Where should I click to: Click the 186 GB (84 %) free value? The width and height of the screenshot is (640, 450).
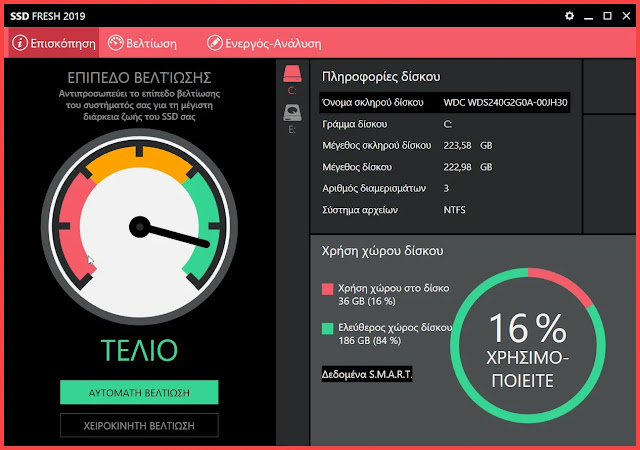point(370,341)
